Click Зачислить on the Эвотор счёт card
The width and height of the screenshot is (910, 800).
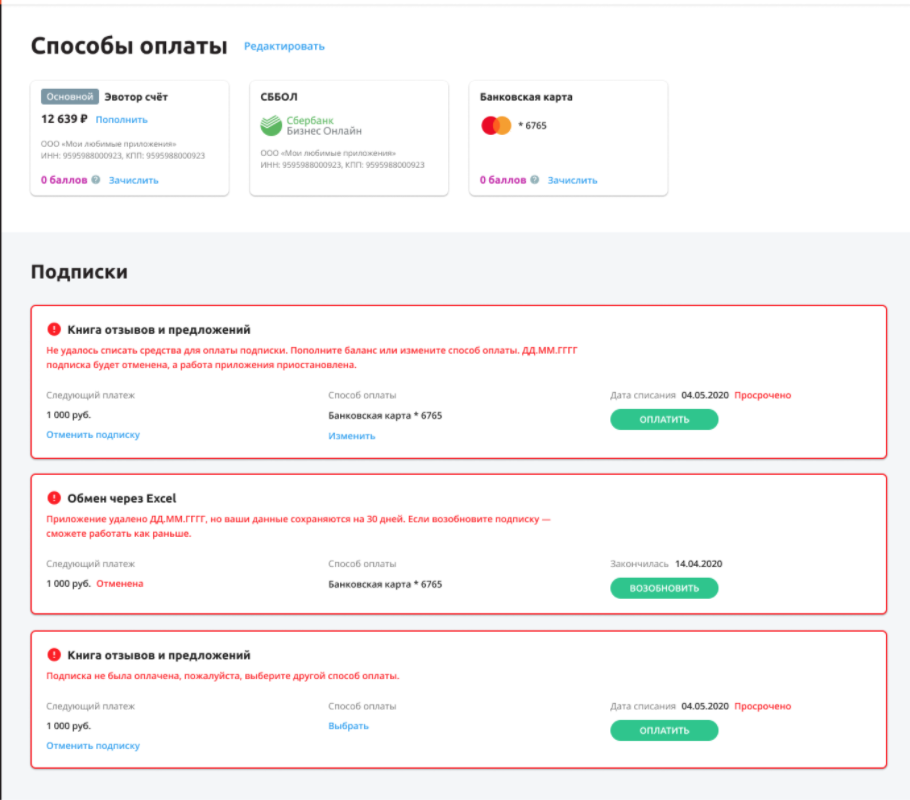pyautogui.click(x=133, y=181)
